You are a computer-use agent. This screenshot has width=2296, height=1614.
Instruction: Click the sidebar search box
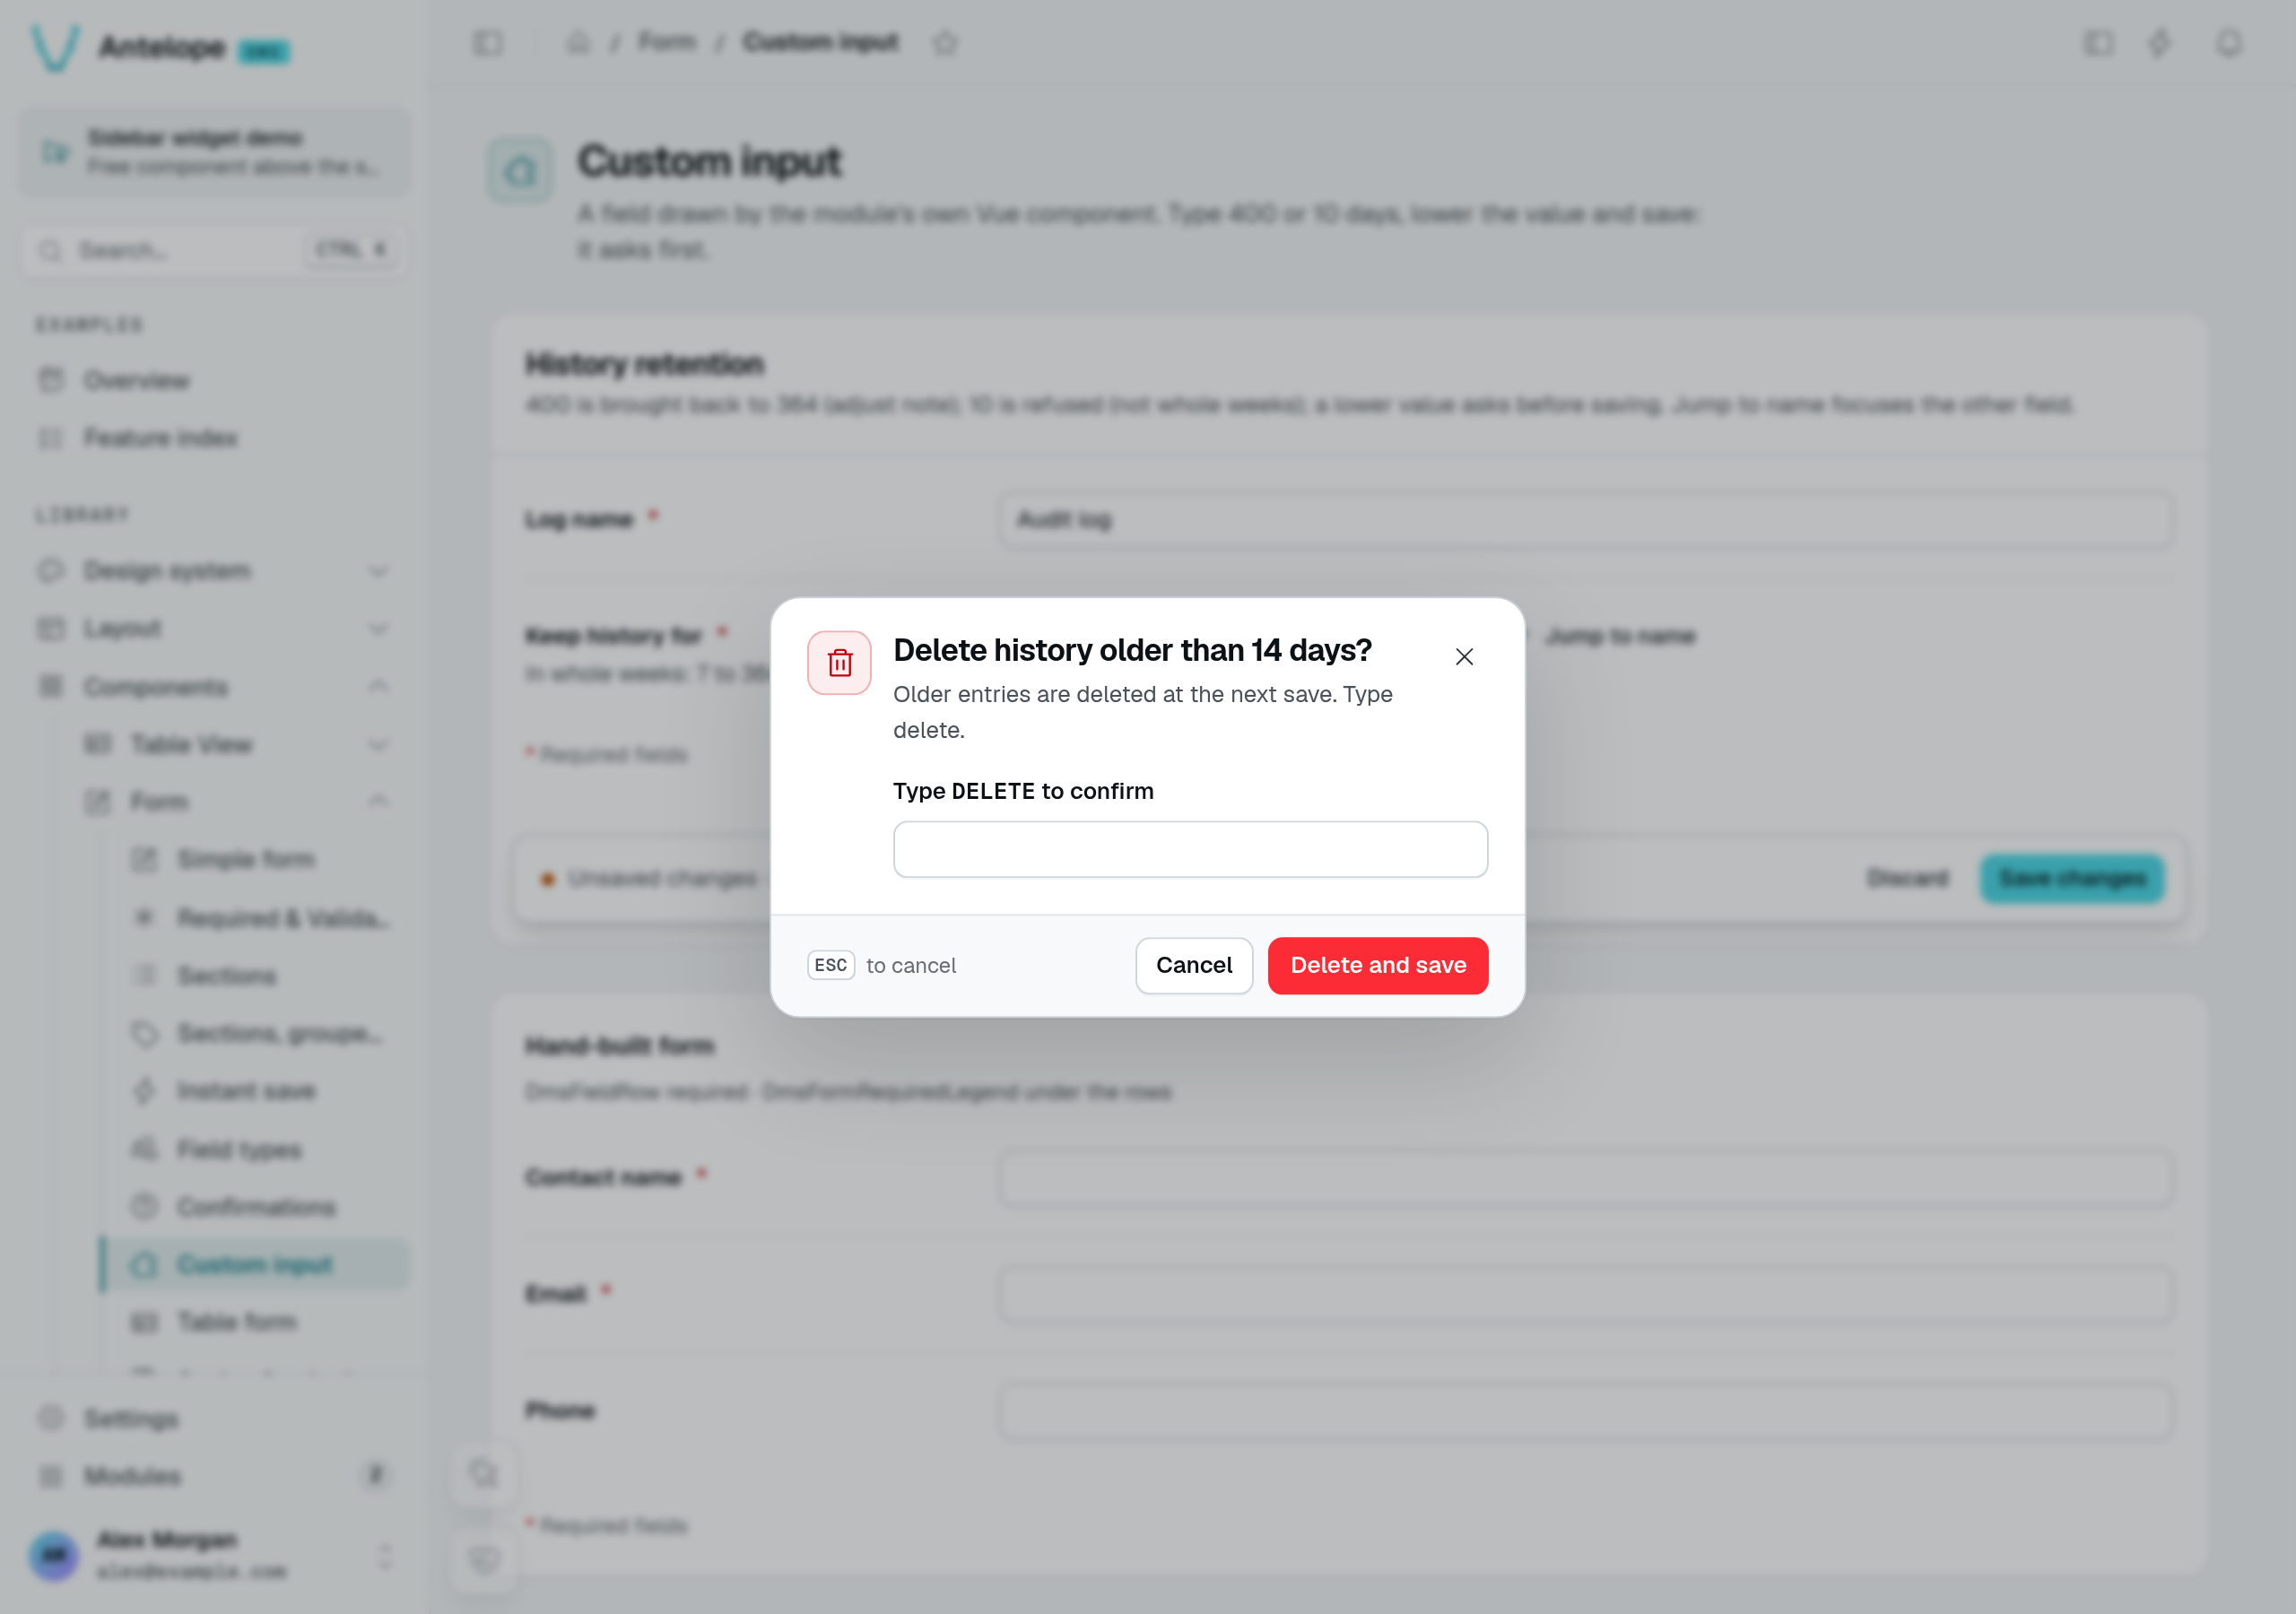coord(214,250)
